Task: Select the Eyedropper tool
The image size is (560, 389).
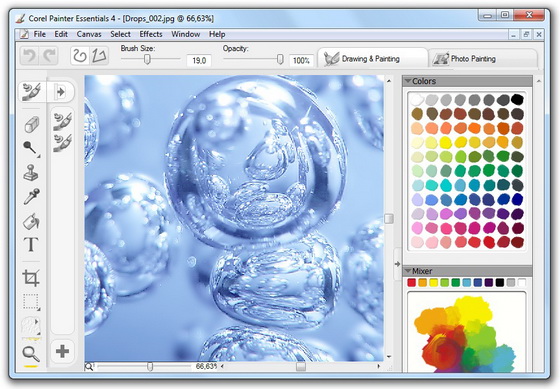Action: pyautogui.click(x=31, y=196)
